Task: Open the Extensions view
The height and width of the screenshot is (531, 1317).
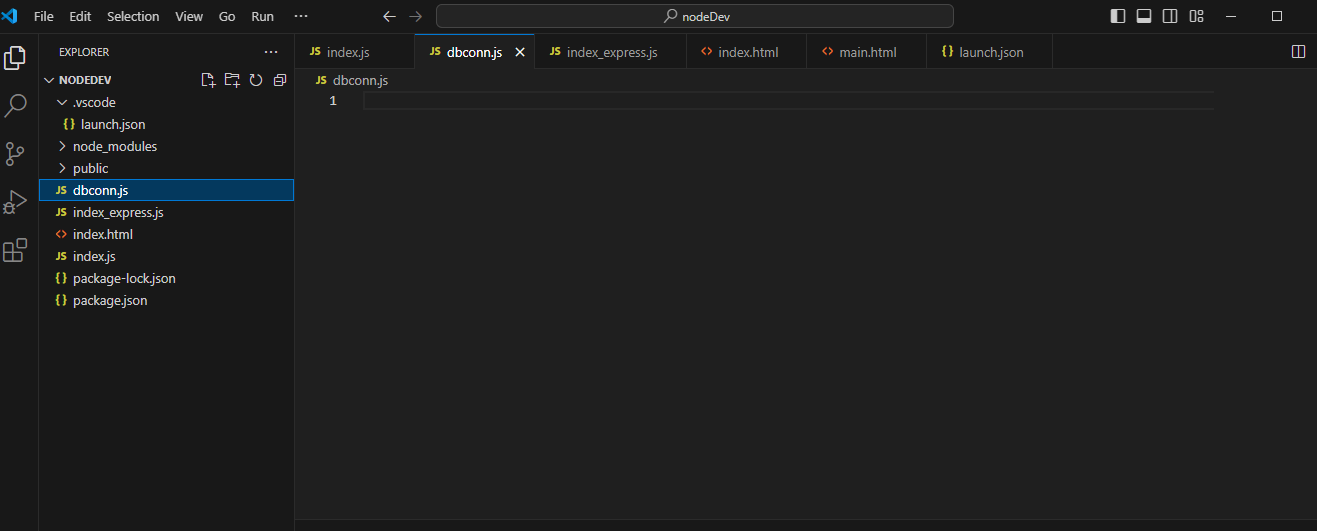Action: coord(15,250)
